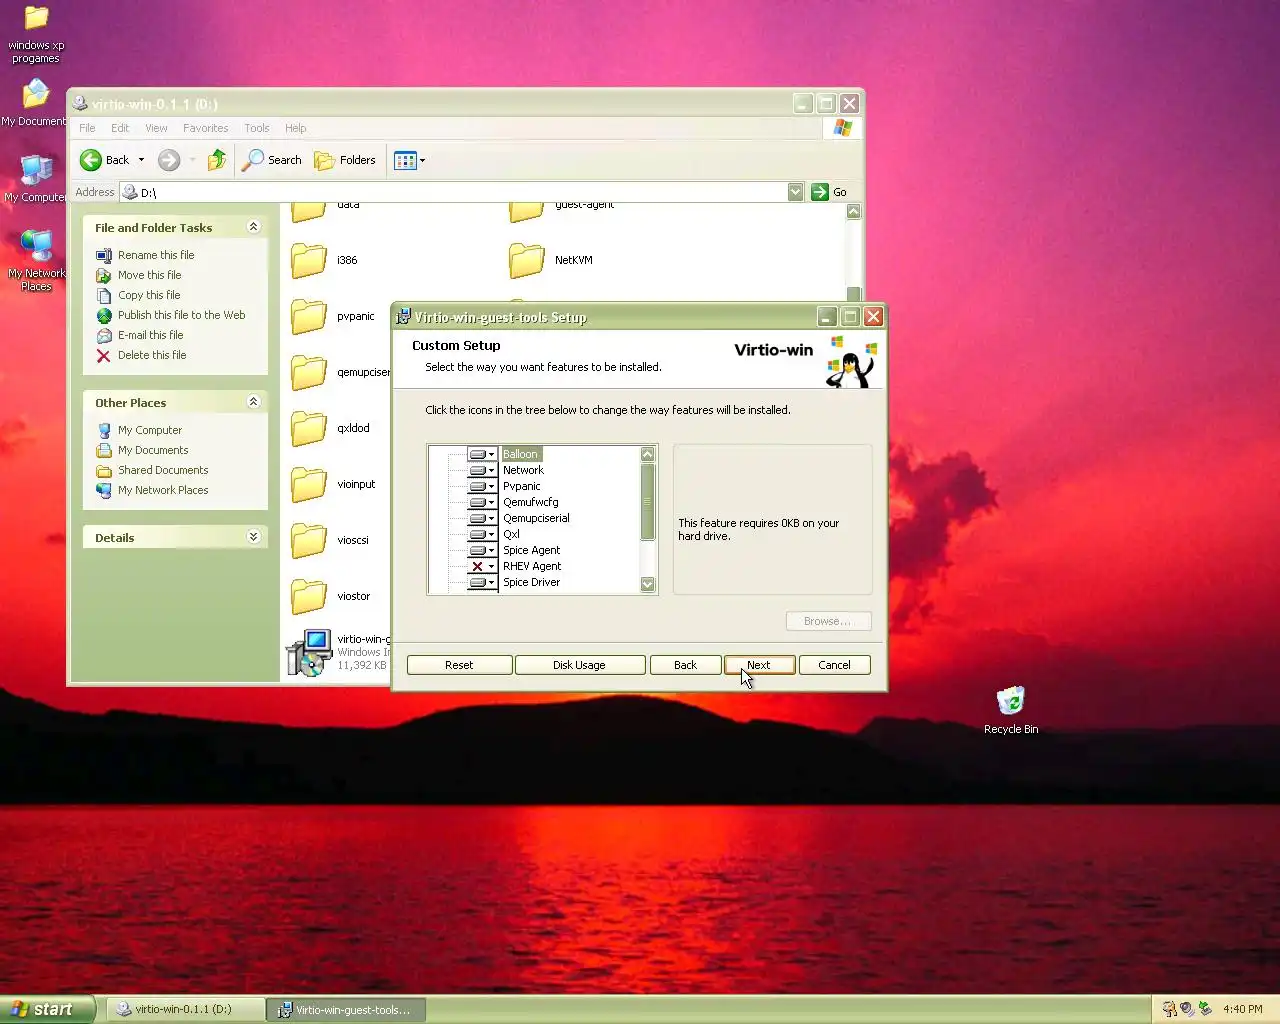The width and height of the screenshot is (1280, 1024).
Task: Open the Favorites menu in Explorer
Action: coord(205,128)
